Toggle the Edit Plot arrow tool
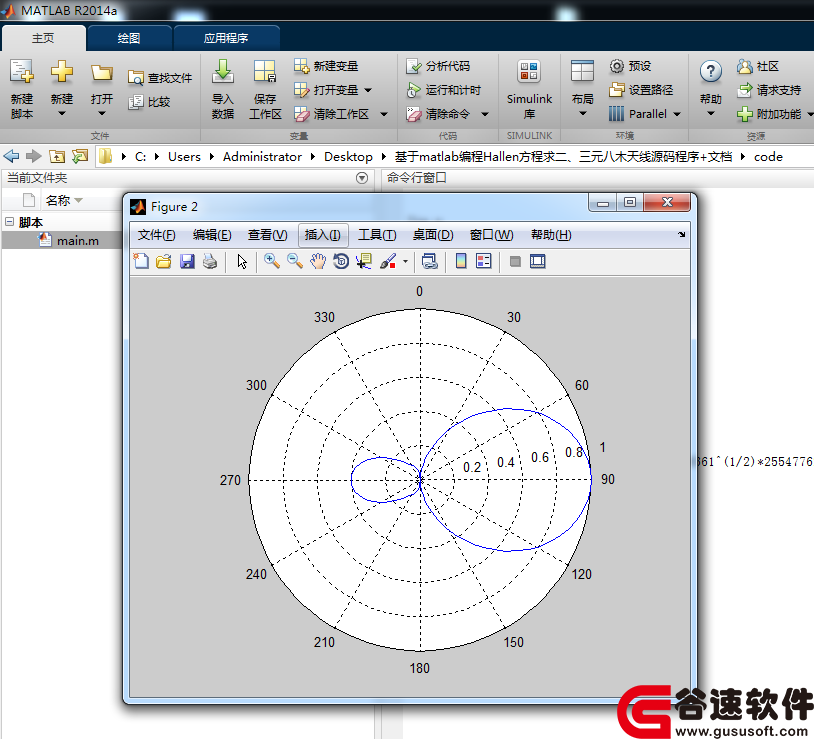This screenshot has height=739, width=814. click(242, 261)
